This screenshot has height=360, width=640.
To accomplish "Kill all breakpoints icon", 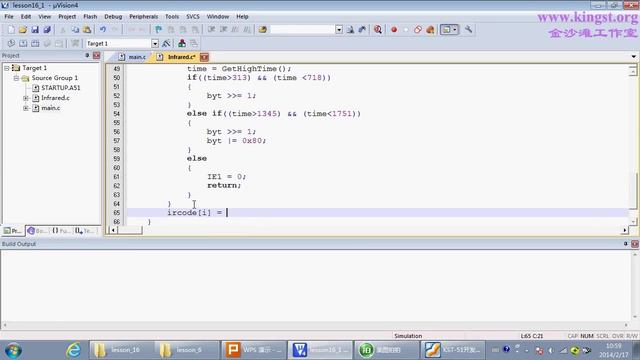I will (430, 30).
